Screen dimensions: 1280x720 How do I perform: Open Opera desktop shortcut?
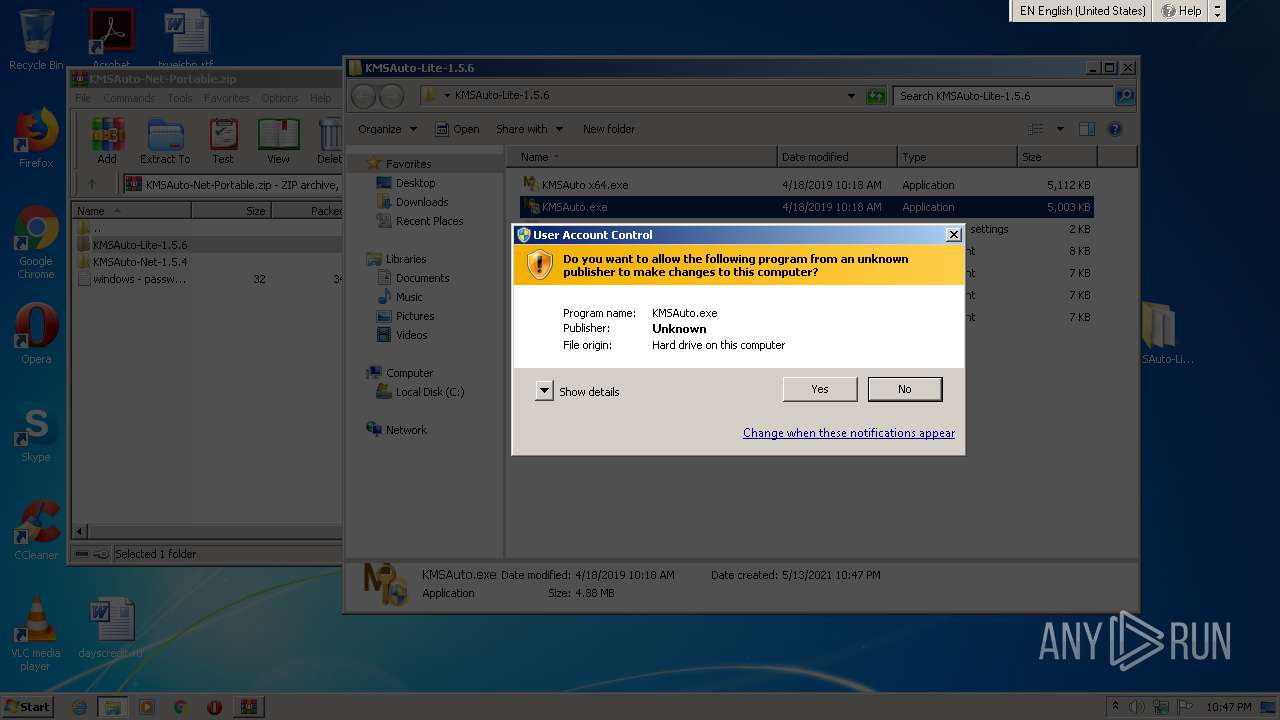(x=36, y=334)
